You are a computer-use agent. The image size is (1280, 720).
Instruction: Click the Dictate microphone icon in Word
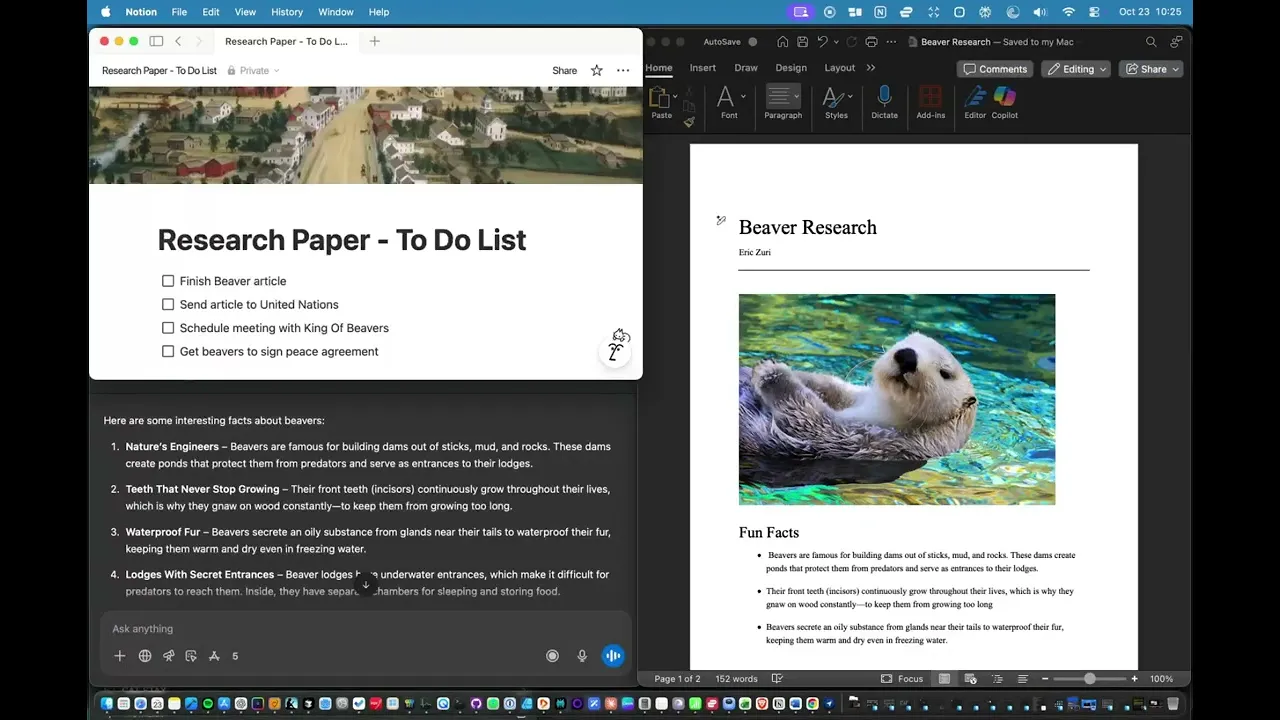(x=884, y=97)
